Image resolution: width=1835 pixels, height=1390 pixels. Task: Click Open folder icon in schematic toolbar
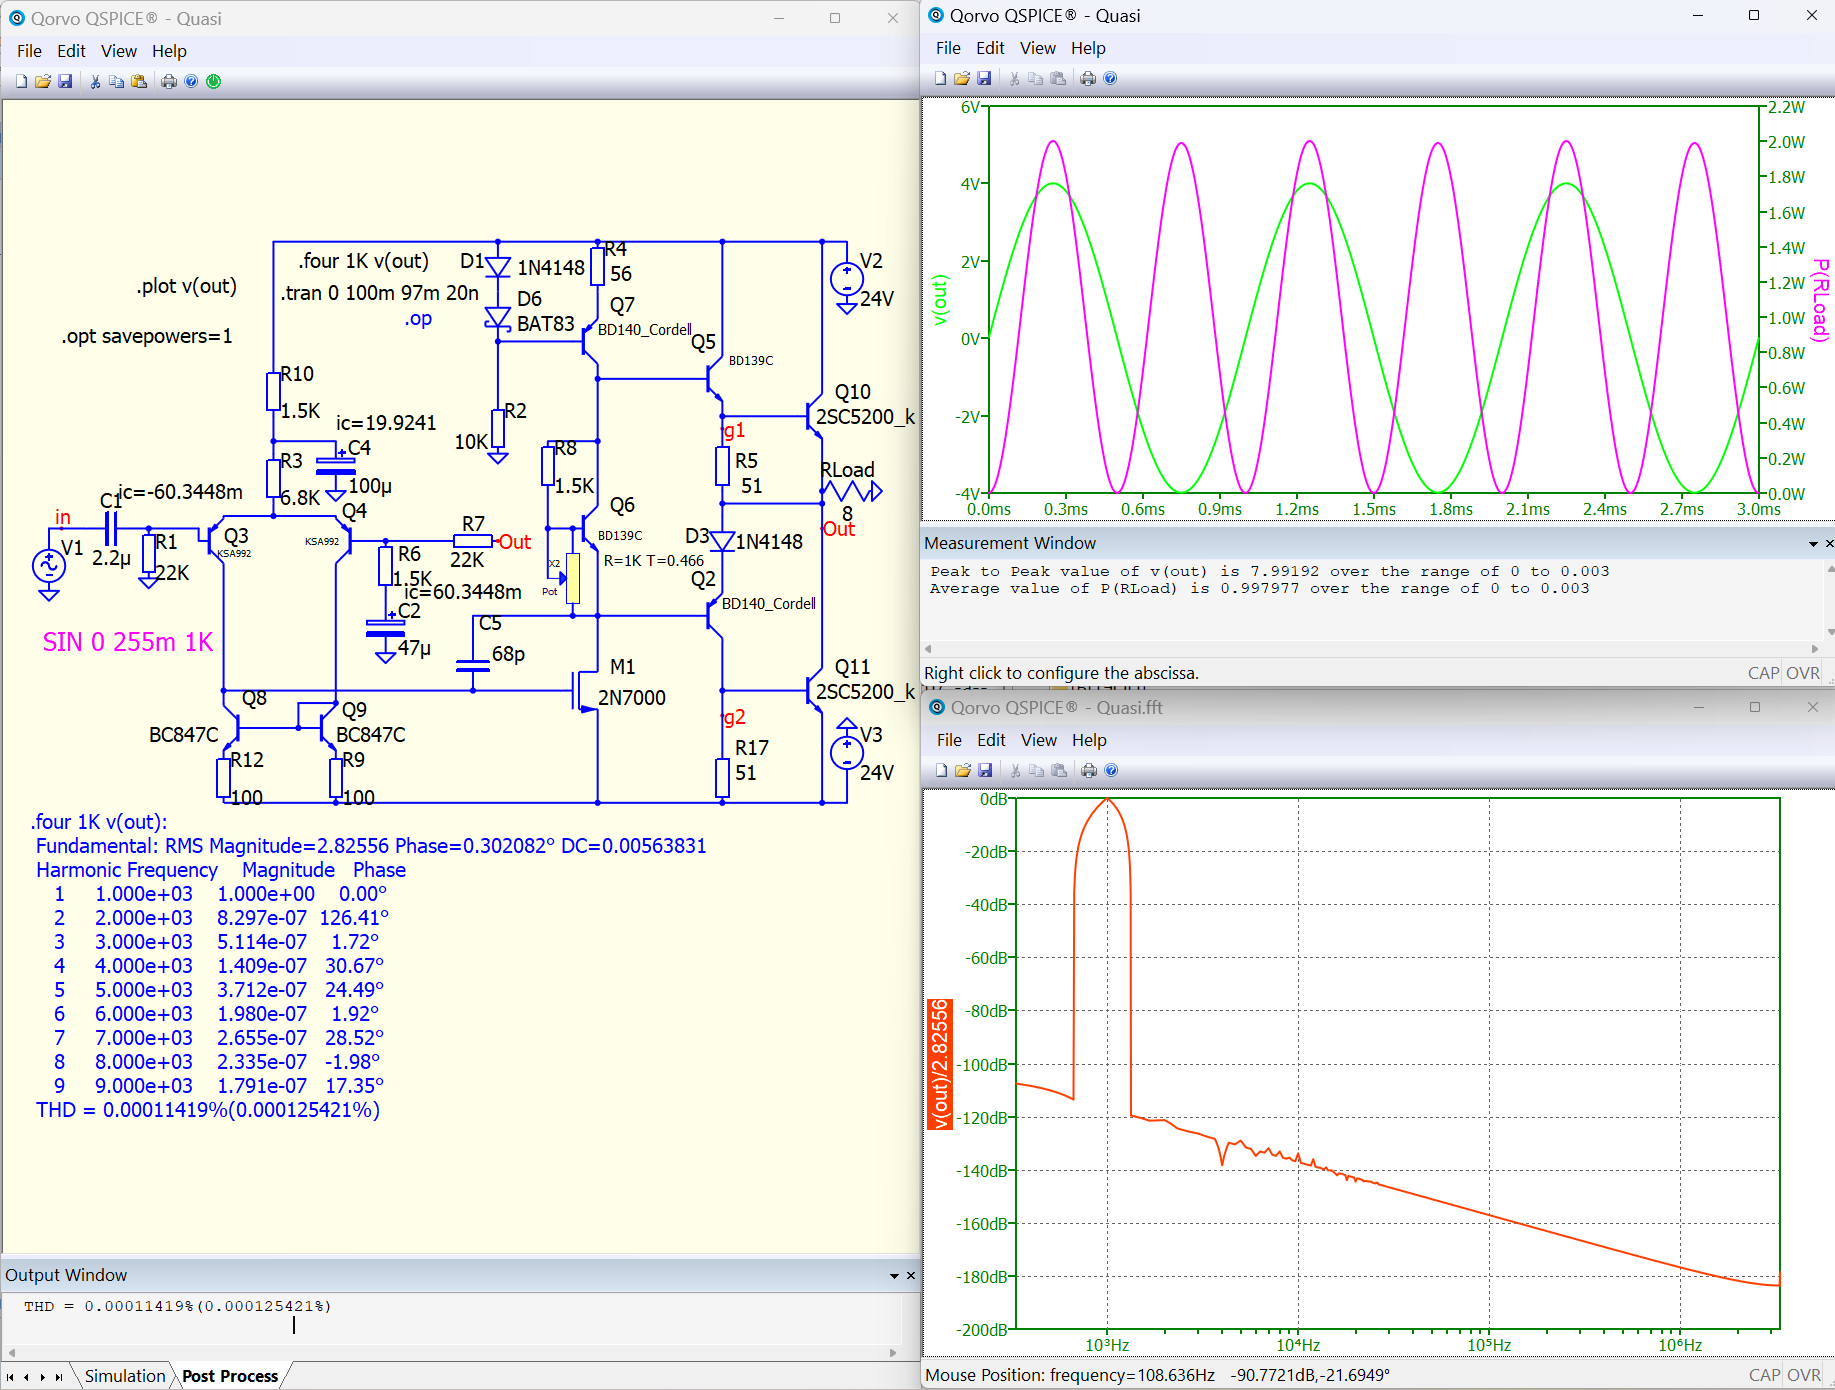pyautogui.click(x=43, y=81)
